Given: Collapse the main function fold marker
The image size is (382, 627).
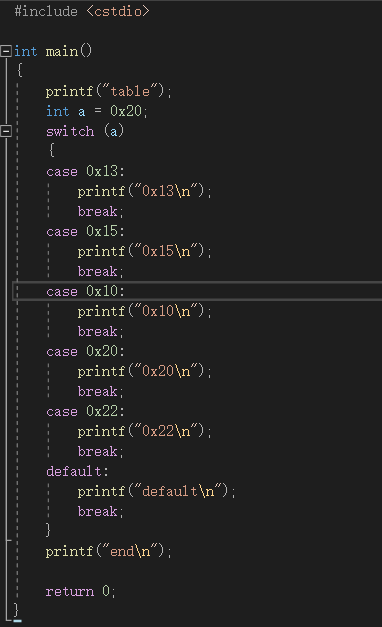Looking at the screenshot, I should coord(6,51).
